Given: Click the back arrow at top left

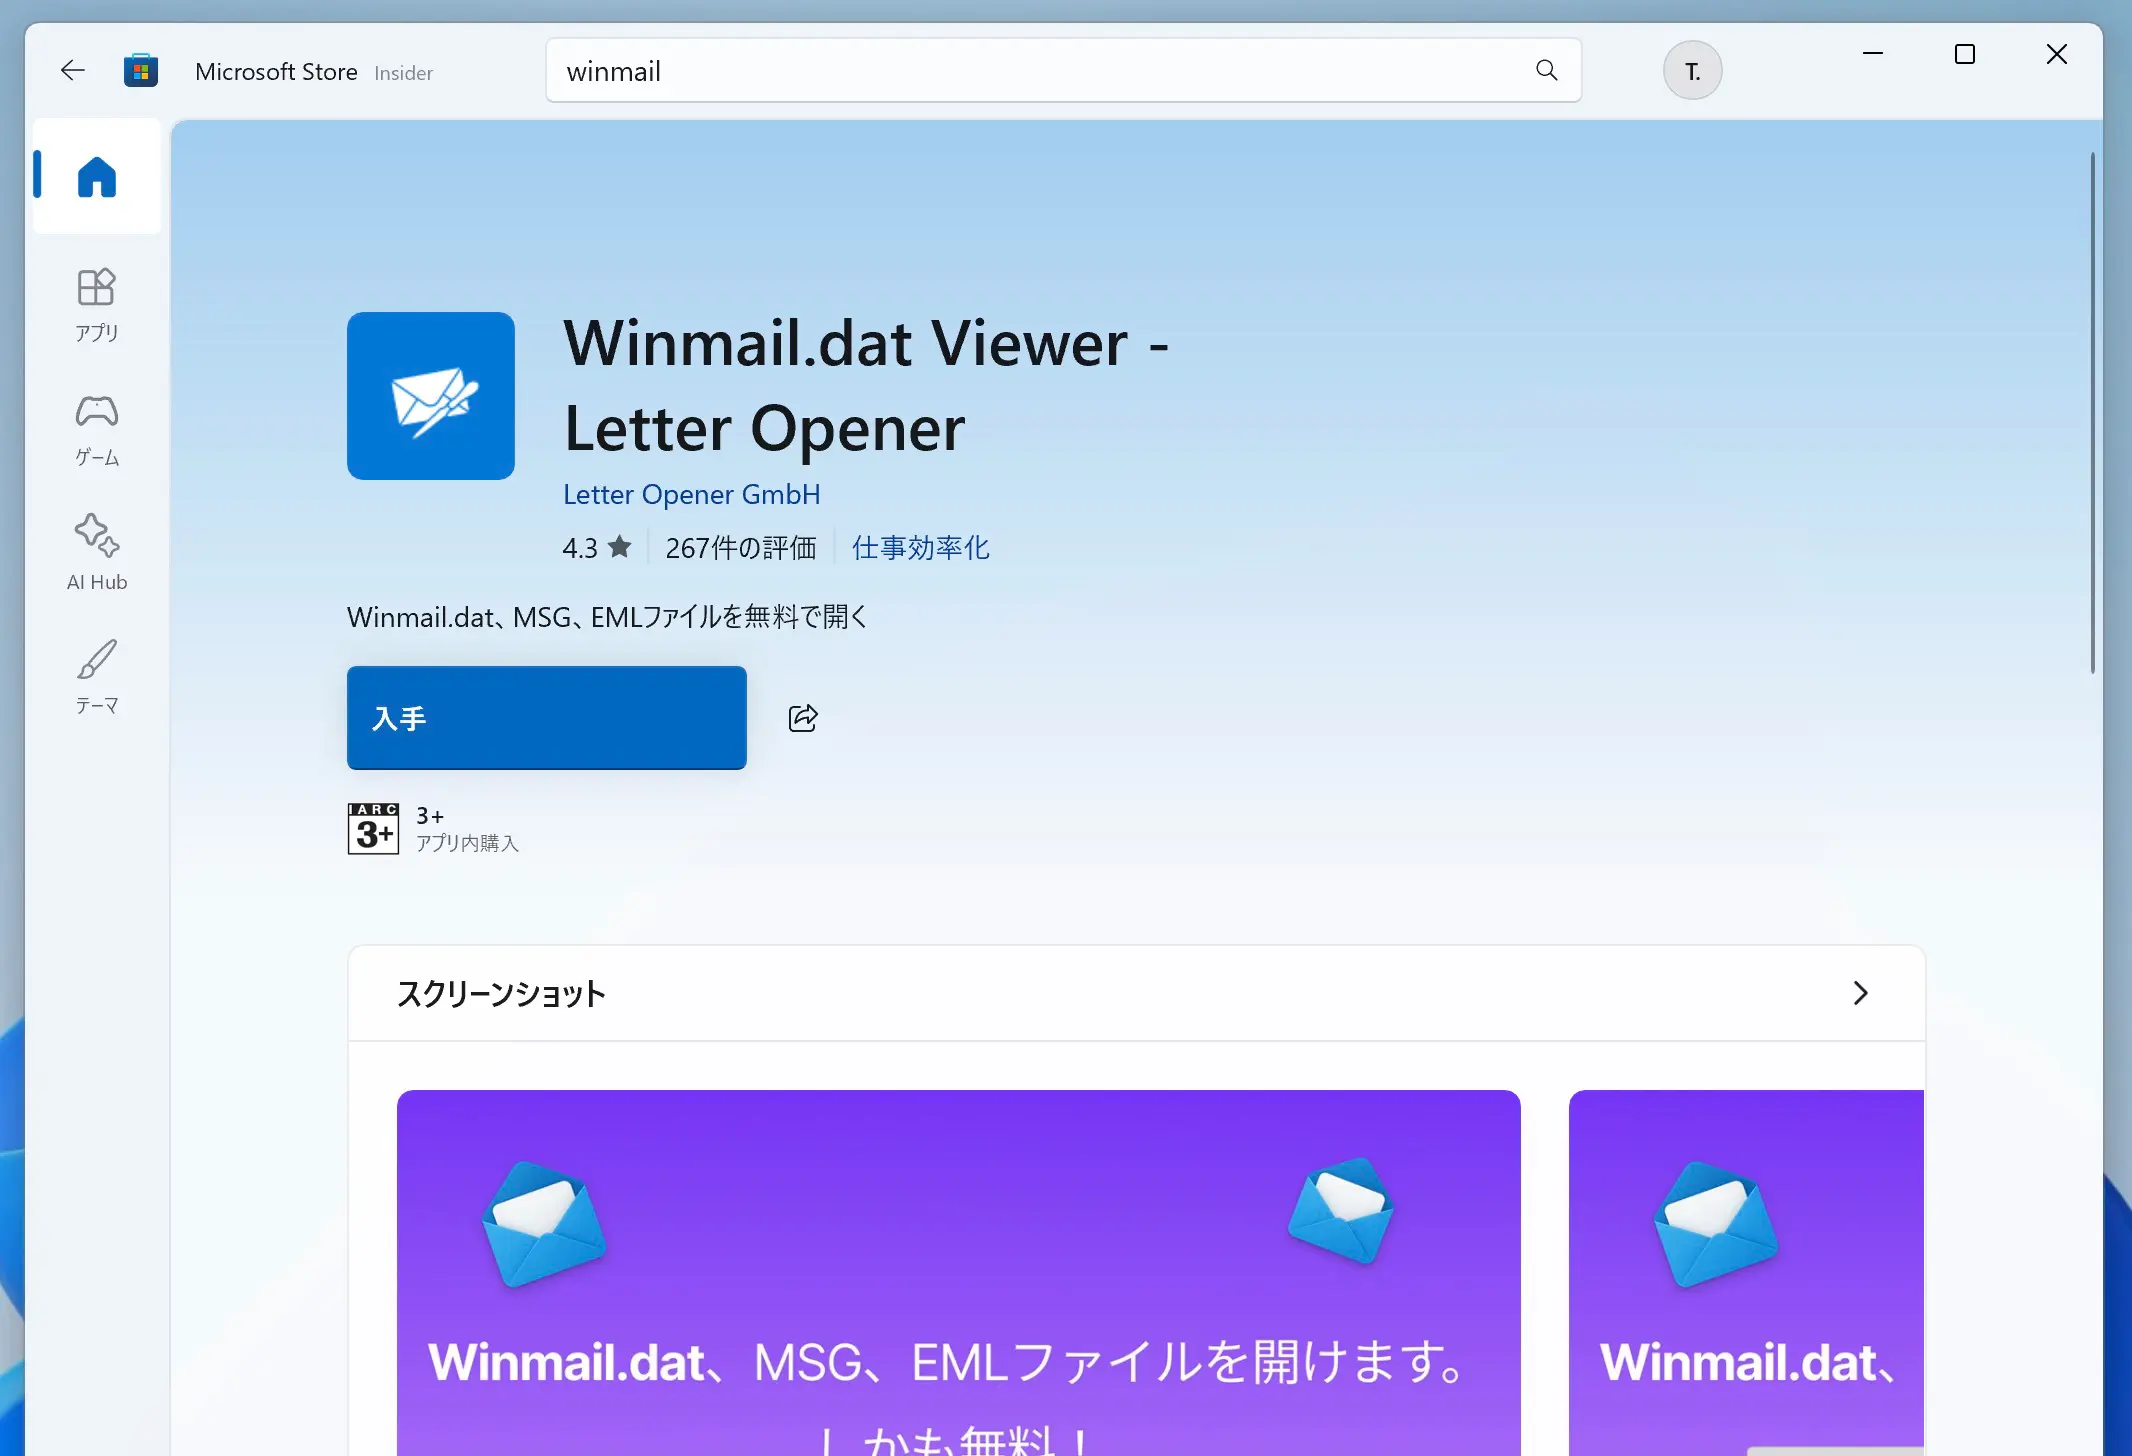Looking at the screenshot, I should 72,70.
